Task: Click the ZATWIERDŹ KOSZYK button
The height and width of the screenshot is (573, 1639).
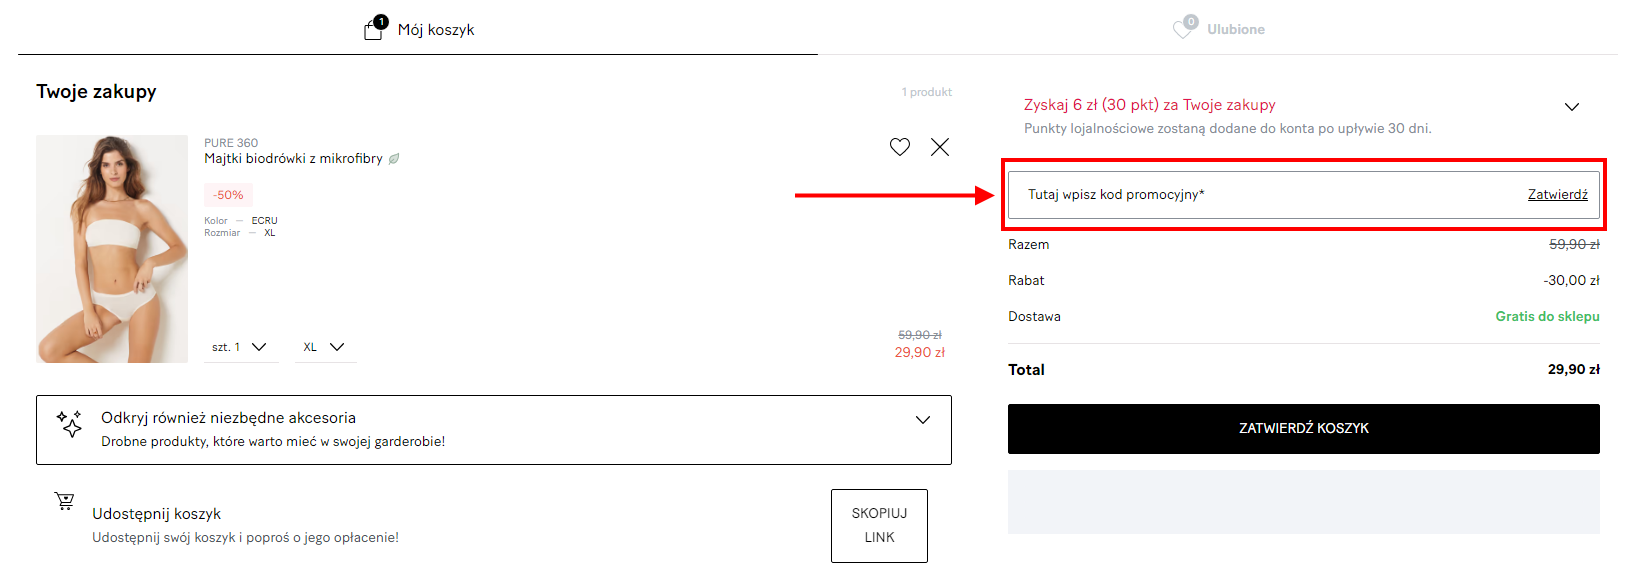Action: click(x=1304, y=428)
